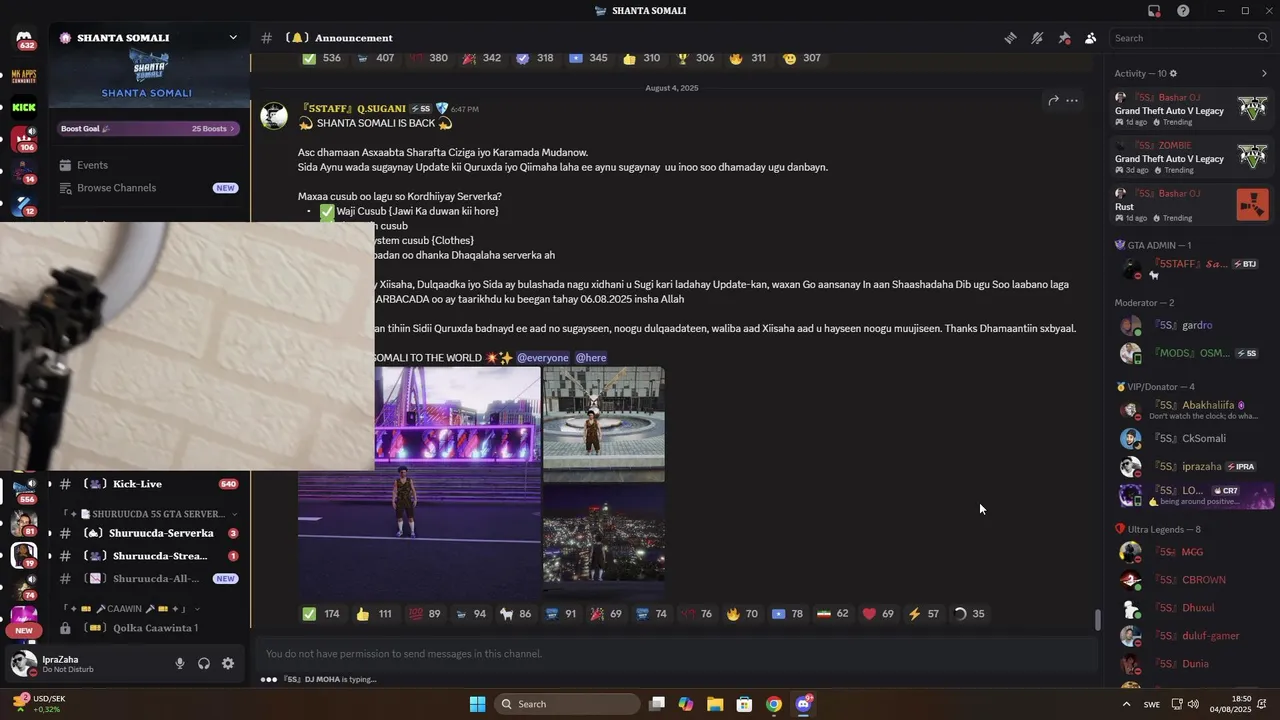This screenshot has width=1280, height=720.
Task: Expand Boost Goal 25 Boosts bar
Action: click(148, 128)
